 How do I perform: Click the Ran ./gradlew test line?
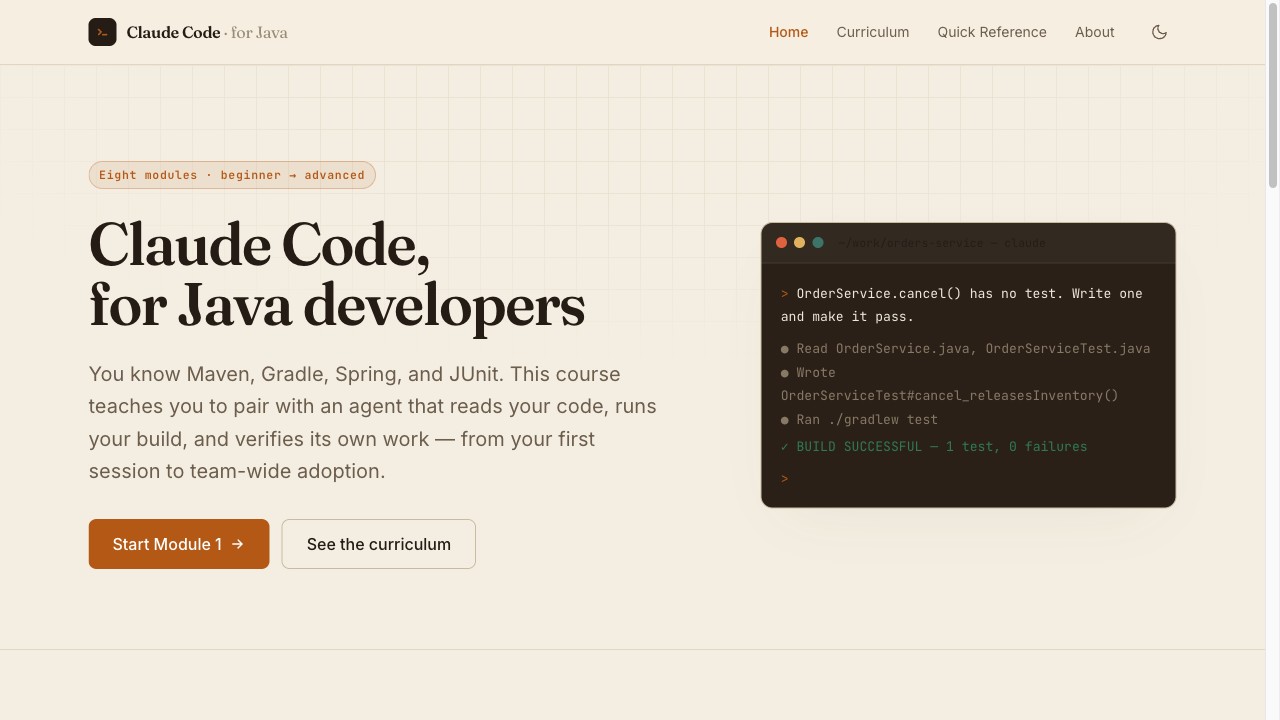tap(860, 420)
